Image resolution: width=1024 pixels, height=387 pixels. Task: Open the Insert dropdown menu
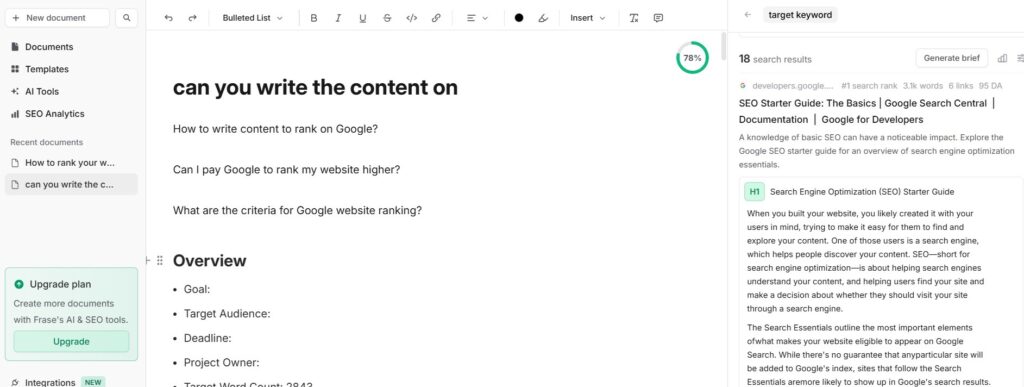[588, 18]
